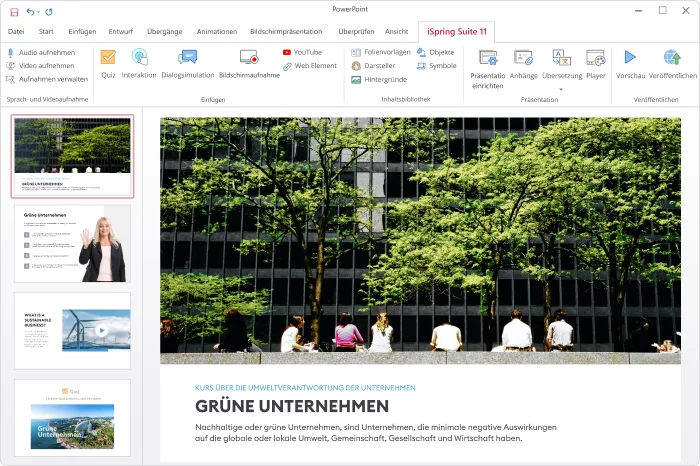Click the Dialogsimulation icon

pos(188,57)
